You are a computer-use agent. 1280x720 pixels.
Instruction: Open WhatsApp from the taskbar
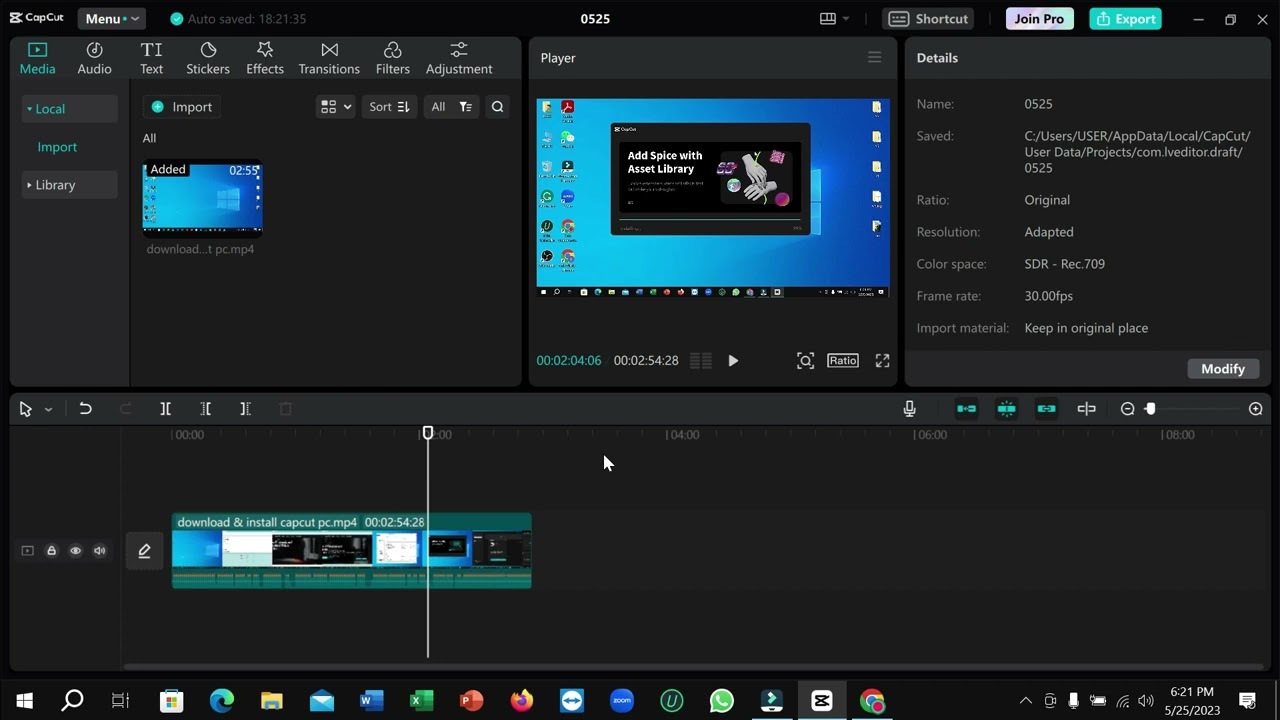721,701
